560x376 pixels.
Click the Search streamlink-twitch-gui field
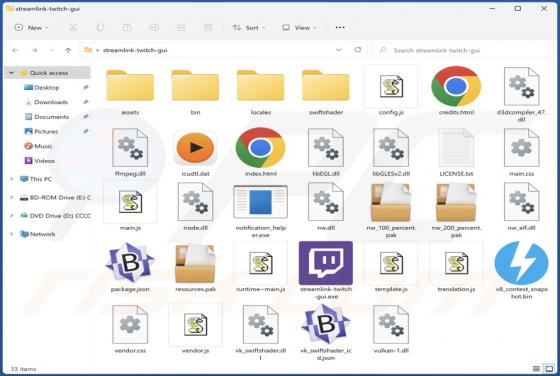pyautogui.click(x=462, y=50)
